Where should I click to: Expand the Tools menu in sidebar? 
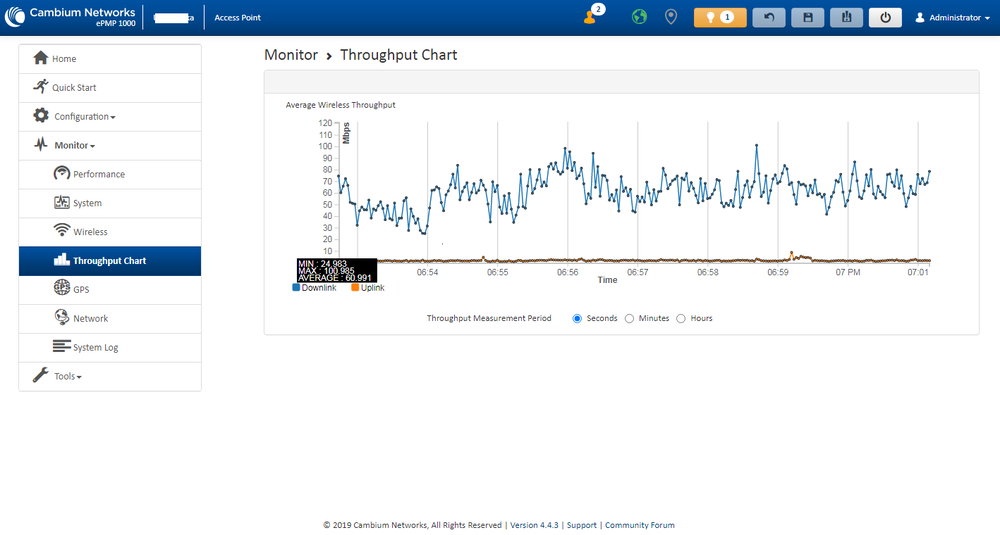click(67, 377)
